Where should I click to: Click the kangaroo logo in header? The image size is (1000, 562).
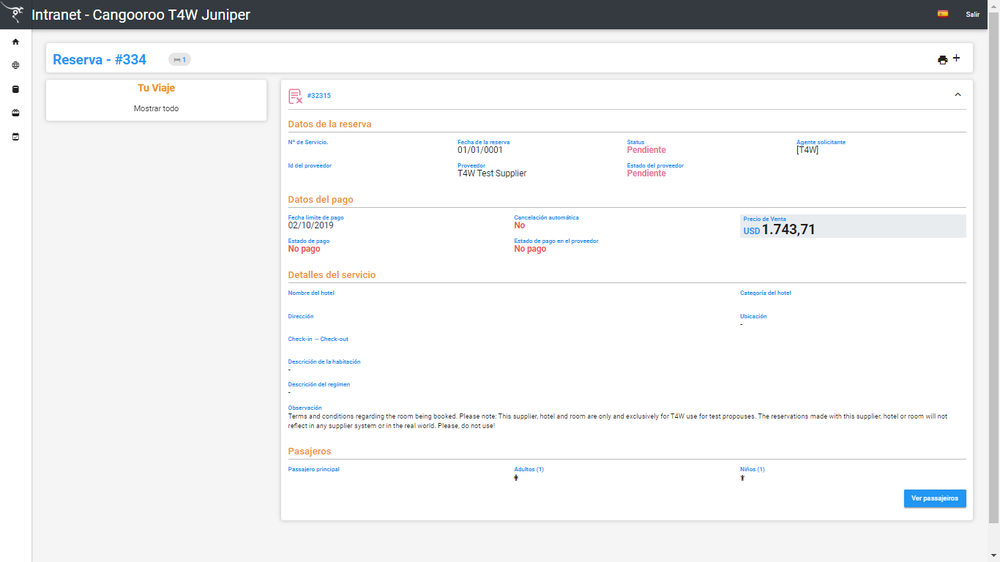pos(14,13)
